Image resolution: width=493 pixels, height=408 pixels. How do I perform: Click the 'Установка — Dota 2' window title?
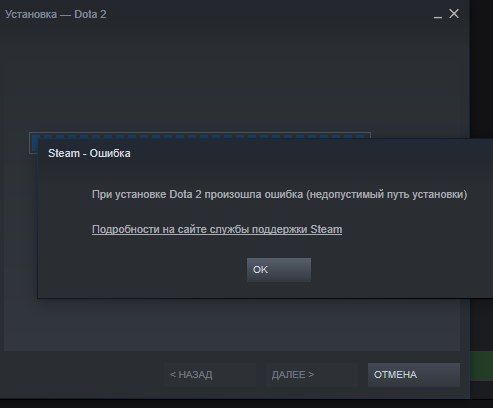[56, 14]
